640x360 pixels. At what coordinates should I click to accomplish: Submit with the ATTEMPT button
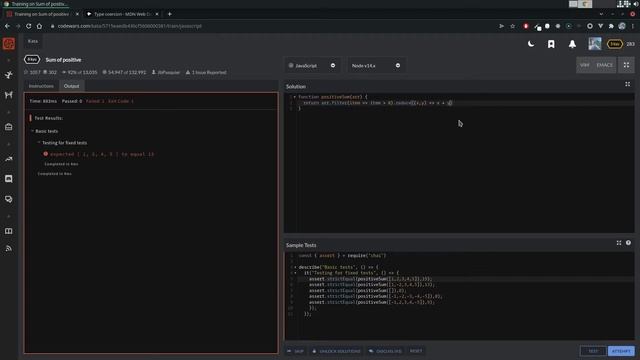click(621, 351)
